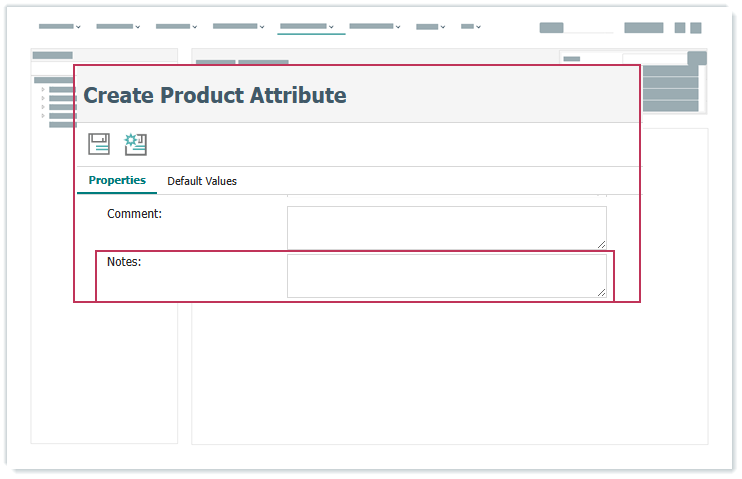
Task: Open the Default Values tab
Action: tap(202, 181)
